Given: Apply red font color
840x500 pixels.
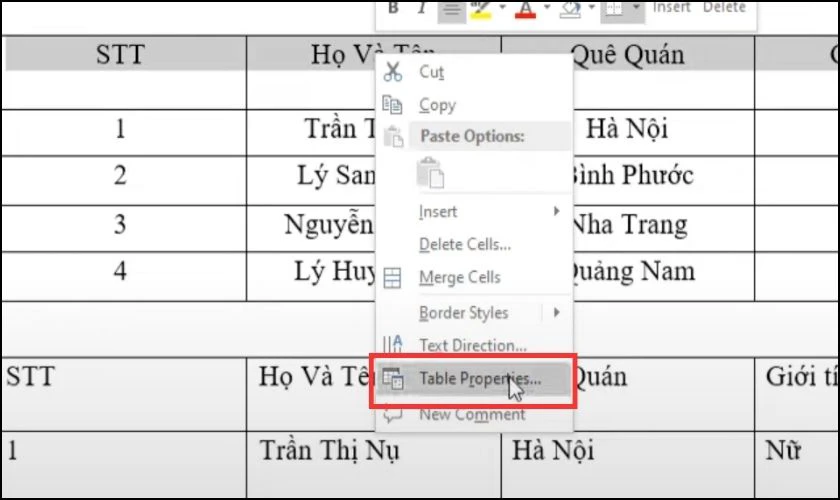Looking at the screenshot, I should pos(525,9).
